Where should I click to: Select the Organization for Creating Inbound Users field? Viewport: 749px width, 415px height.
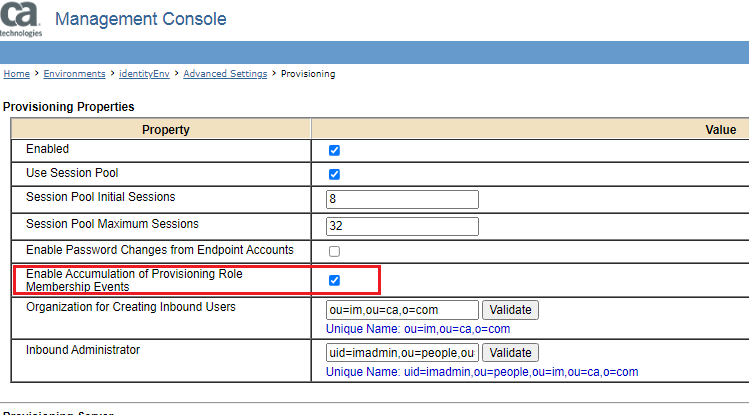402,310
